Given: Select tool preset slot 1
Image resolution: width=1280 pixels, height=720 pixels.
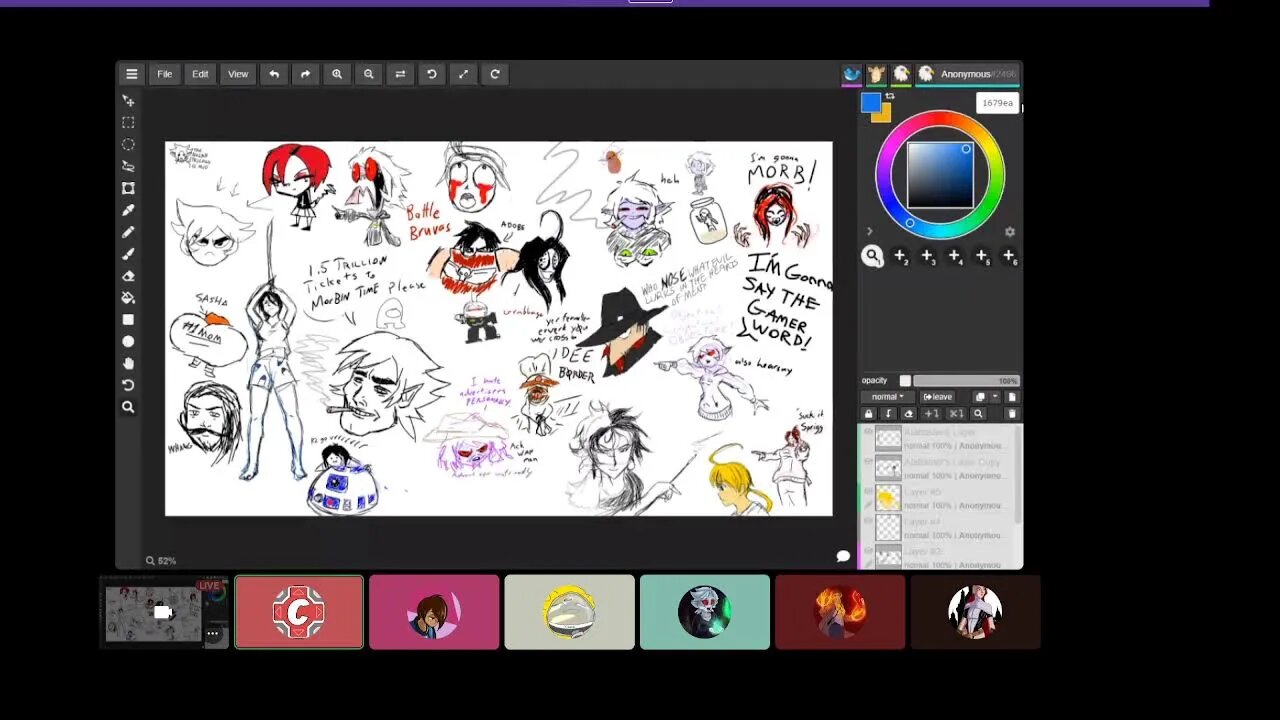Looking at the screenshot, I should 872,257.
